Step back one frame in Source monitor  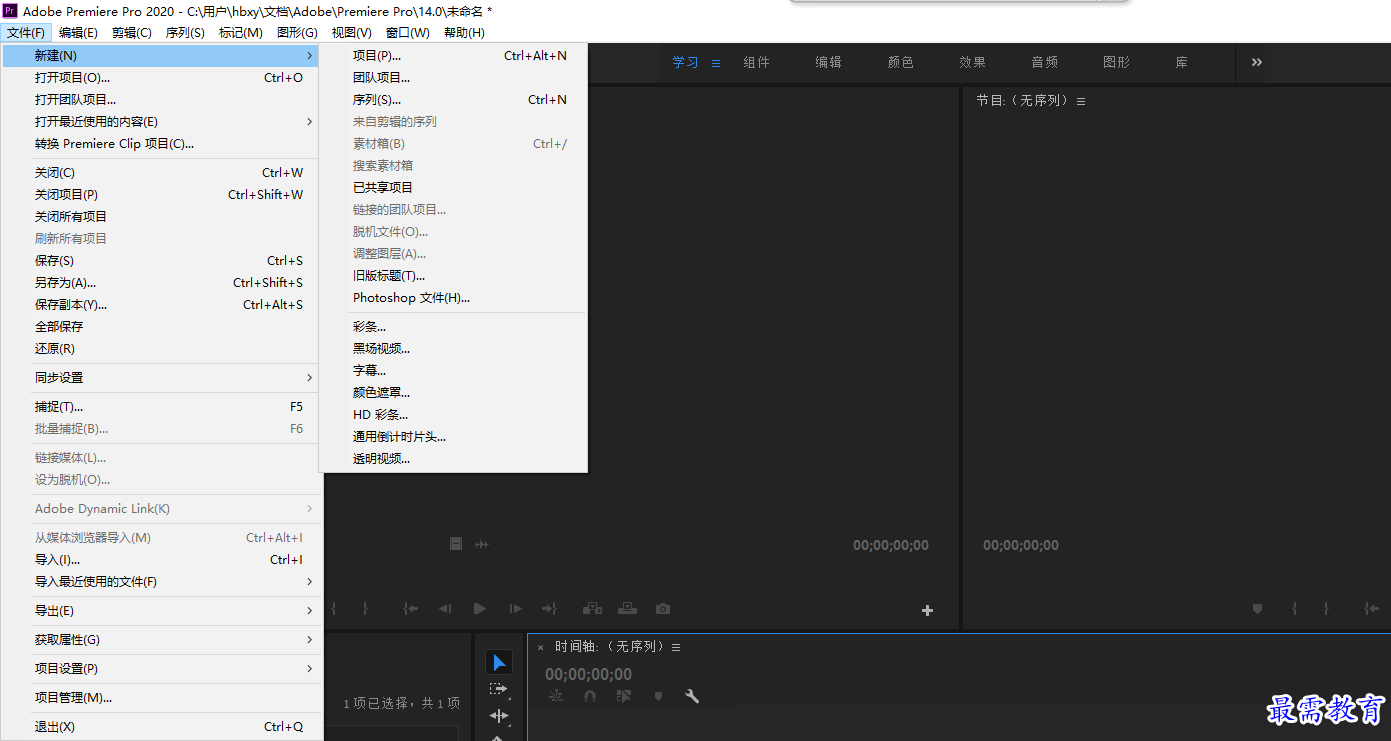pyautogui.click(x=445, y=608)
